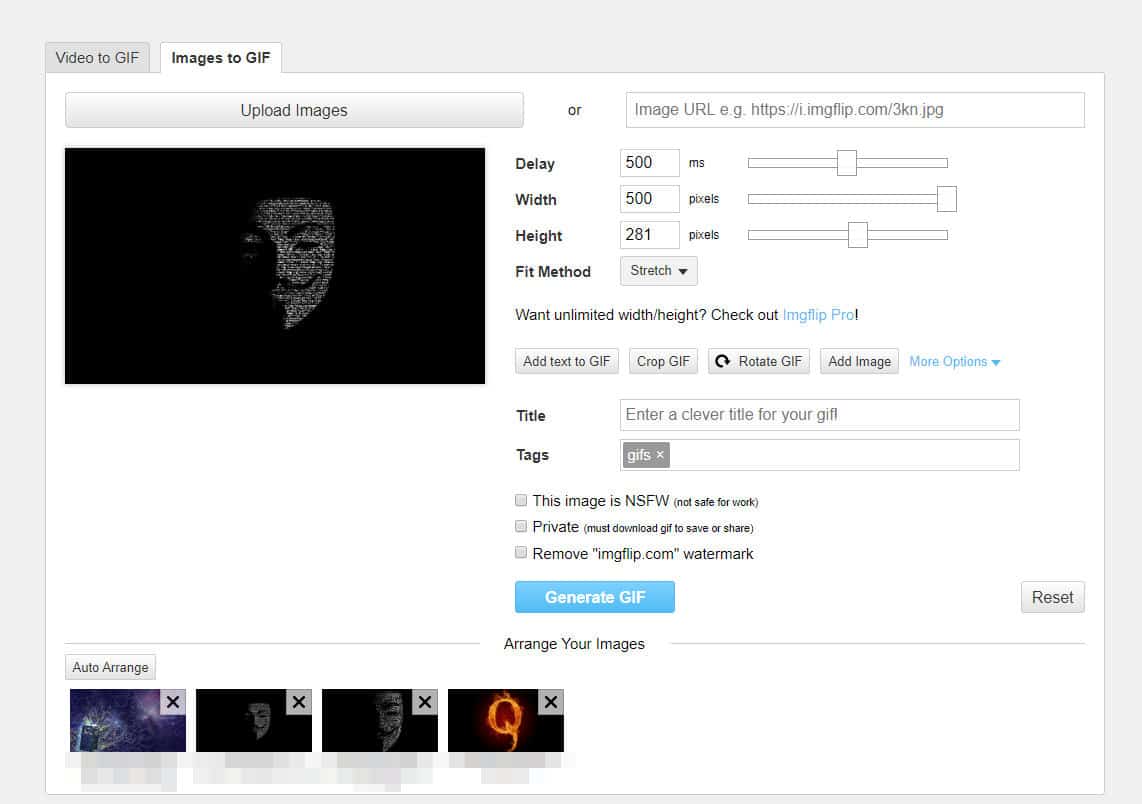Click the Width pixels field
The height and width of the screenshot is (804, 1142).
click(x=650, y=199)
